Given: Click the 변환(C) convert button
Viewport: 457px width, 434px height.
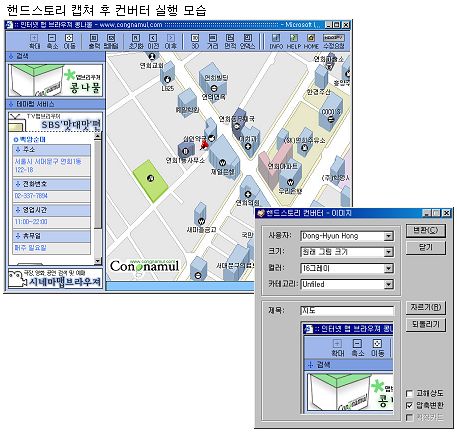Looking at the screenshot, I should (426, 231).
